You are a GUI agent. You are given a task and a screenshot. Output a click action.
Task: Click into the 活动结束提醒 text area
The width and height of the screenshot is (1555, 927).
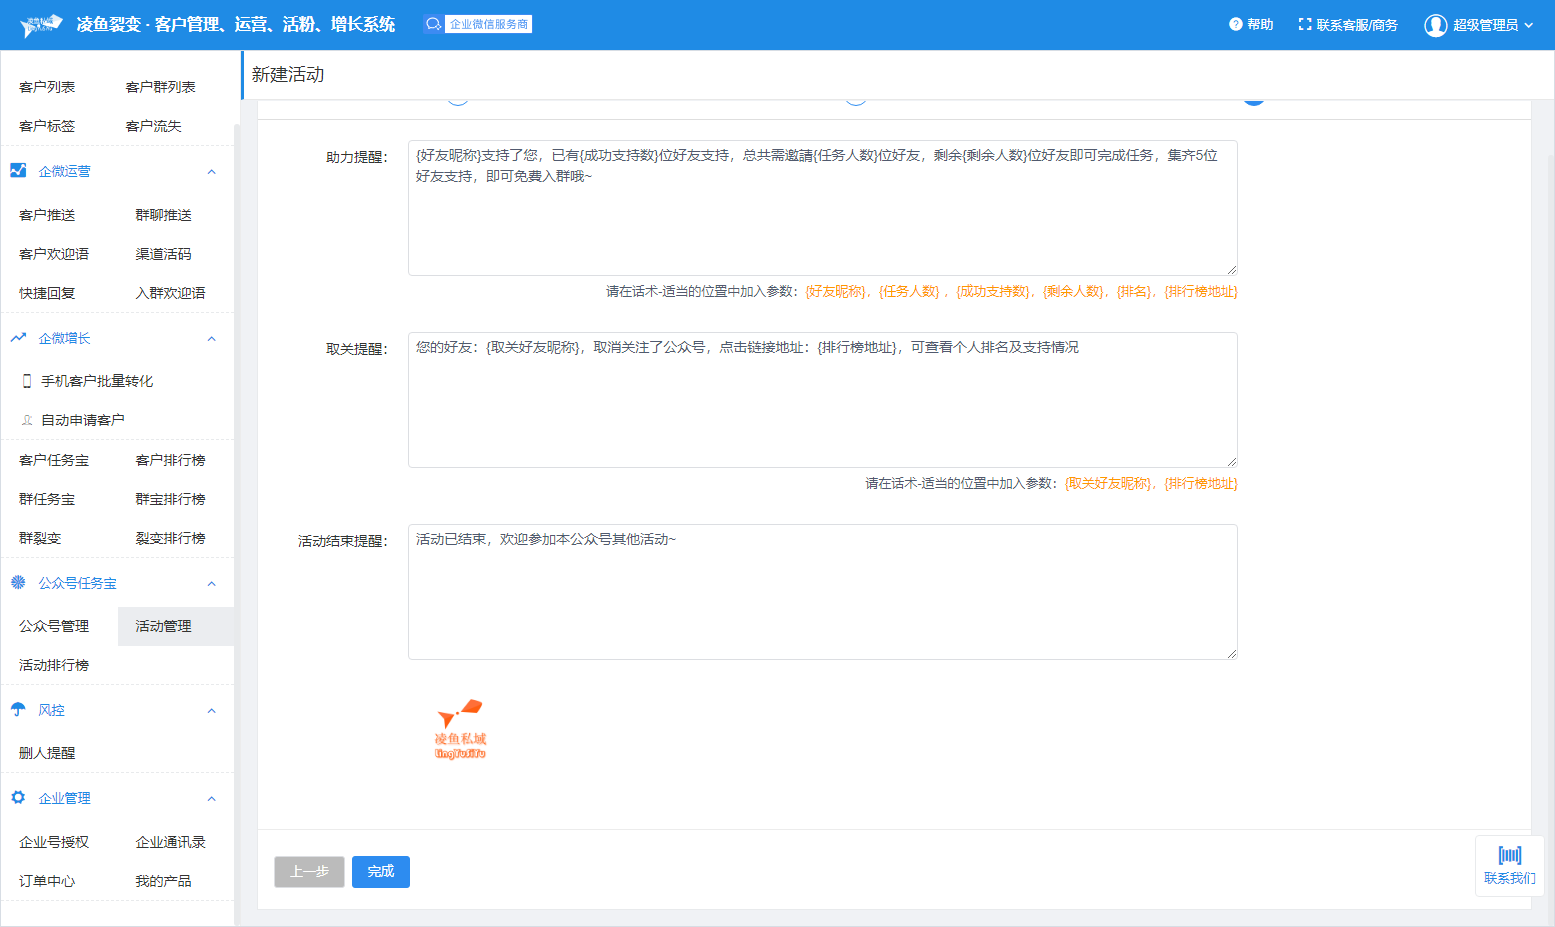tap(822, 592)
